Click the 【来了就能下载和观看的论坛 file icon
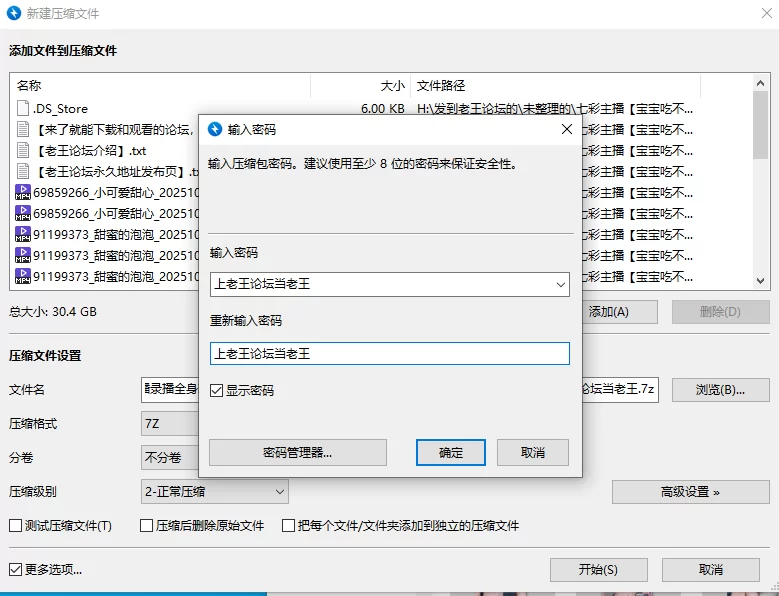779x596 pixels. pyautogui.click(x=23, y=129)
